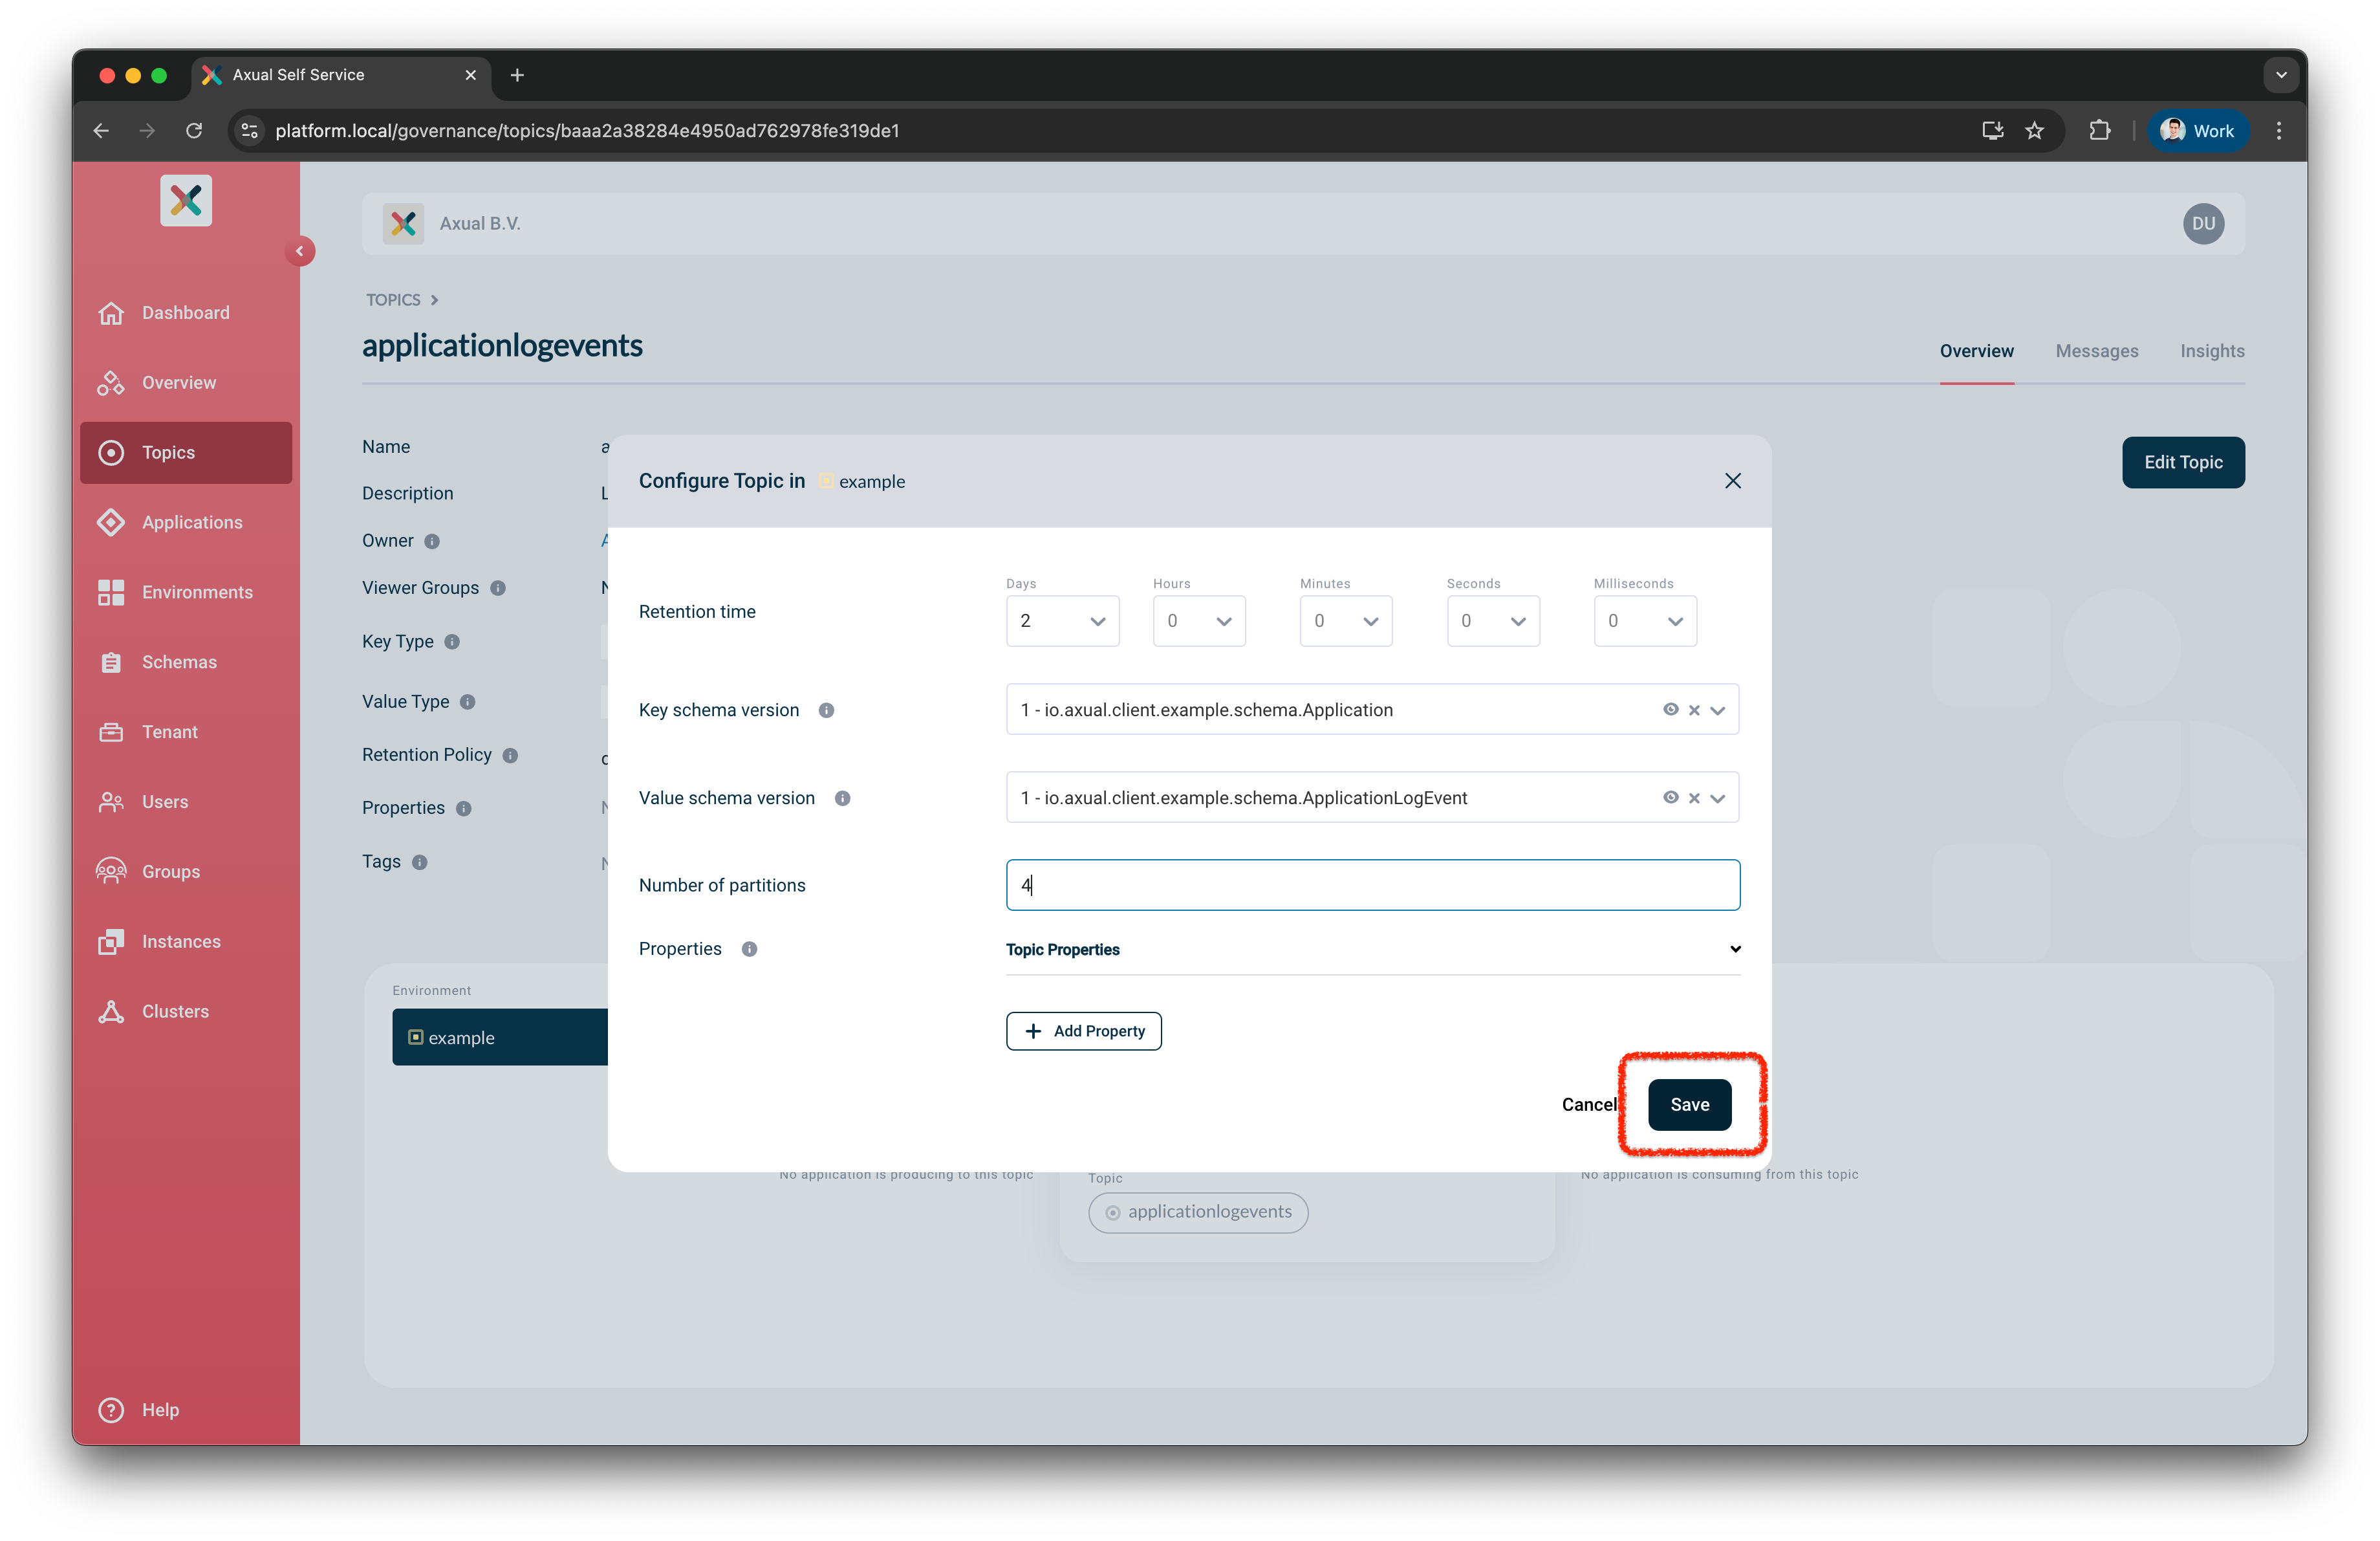Open the value schema version dropdown

tap(1719, 797)
